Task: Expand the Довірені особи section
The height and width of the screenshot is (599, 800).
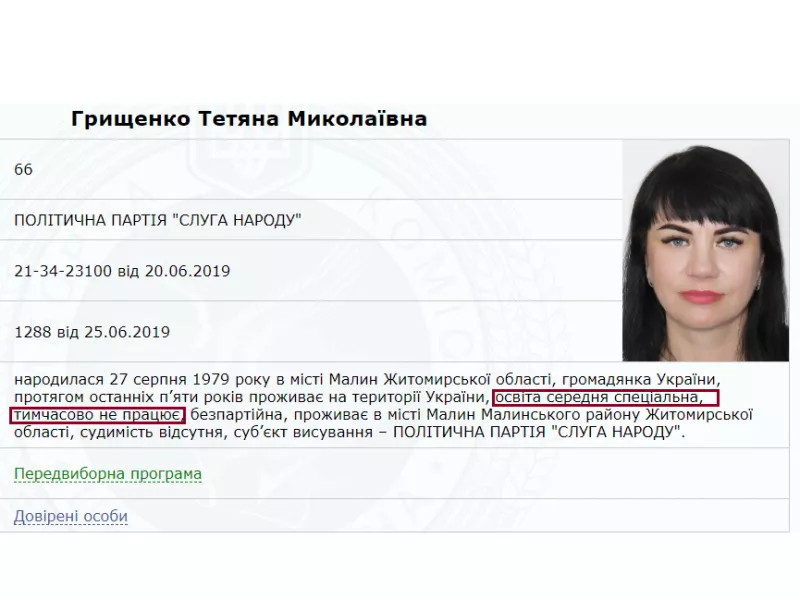Action: [x=70, y=516]
